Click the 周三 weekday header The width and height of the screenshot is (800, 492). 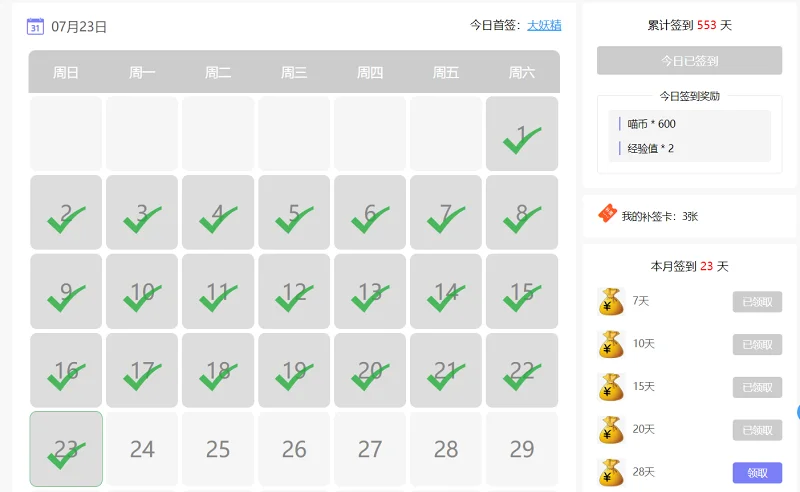click(x=294, y=72)
